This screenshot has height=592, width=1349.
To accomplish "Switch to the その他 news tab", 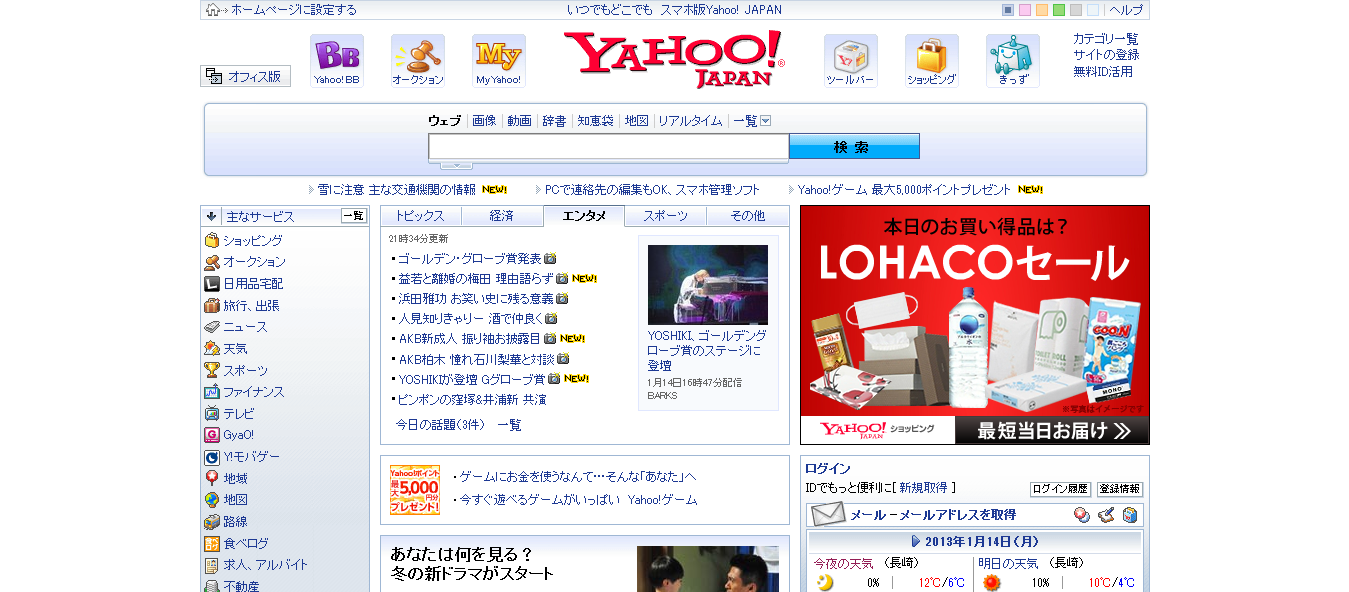I will pos(747,216).
